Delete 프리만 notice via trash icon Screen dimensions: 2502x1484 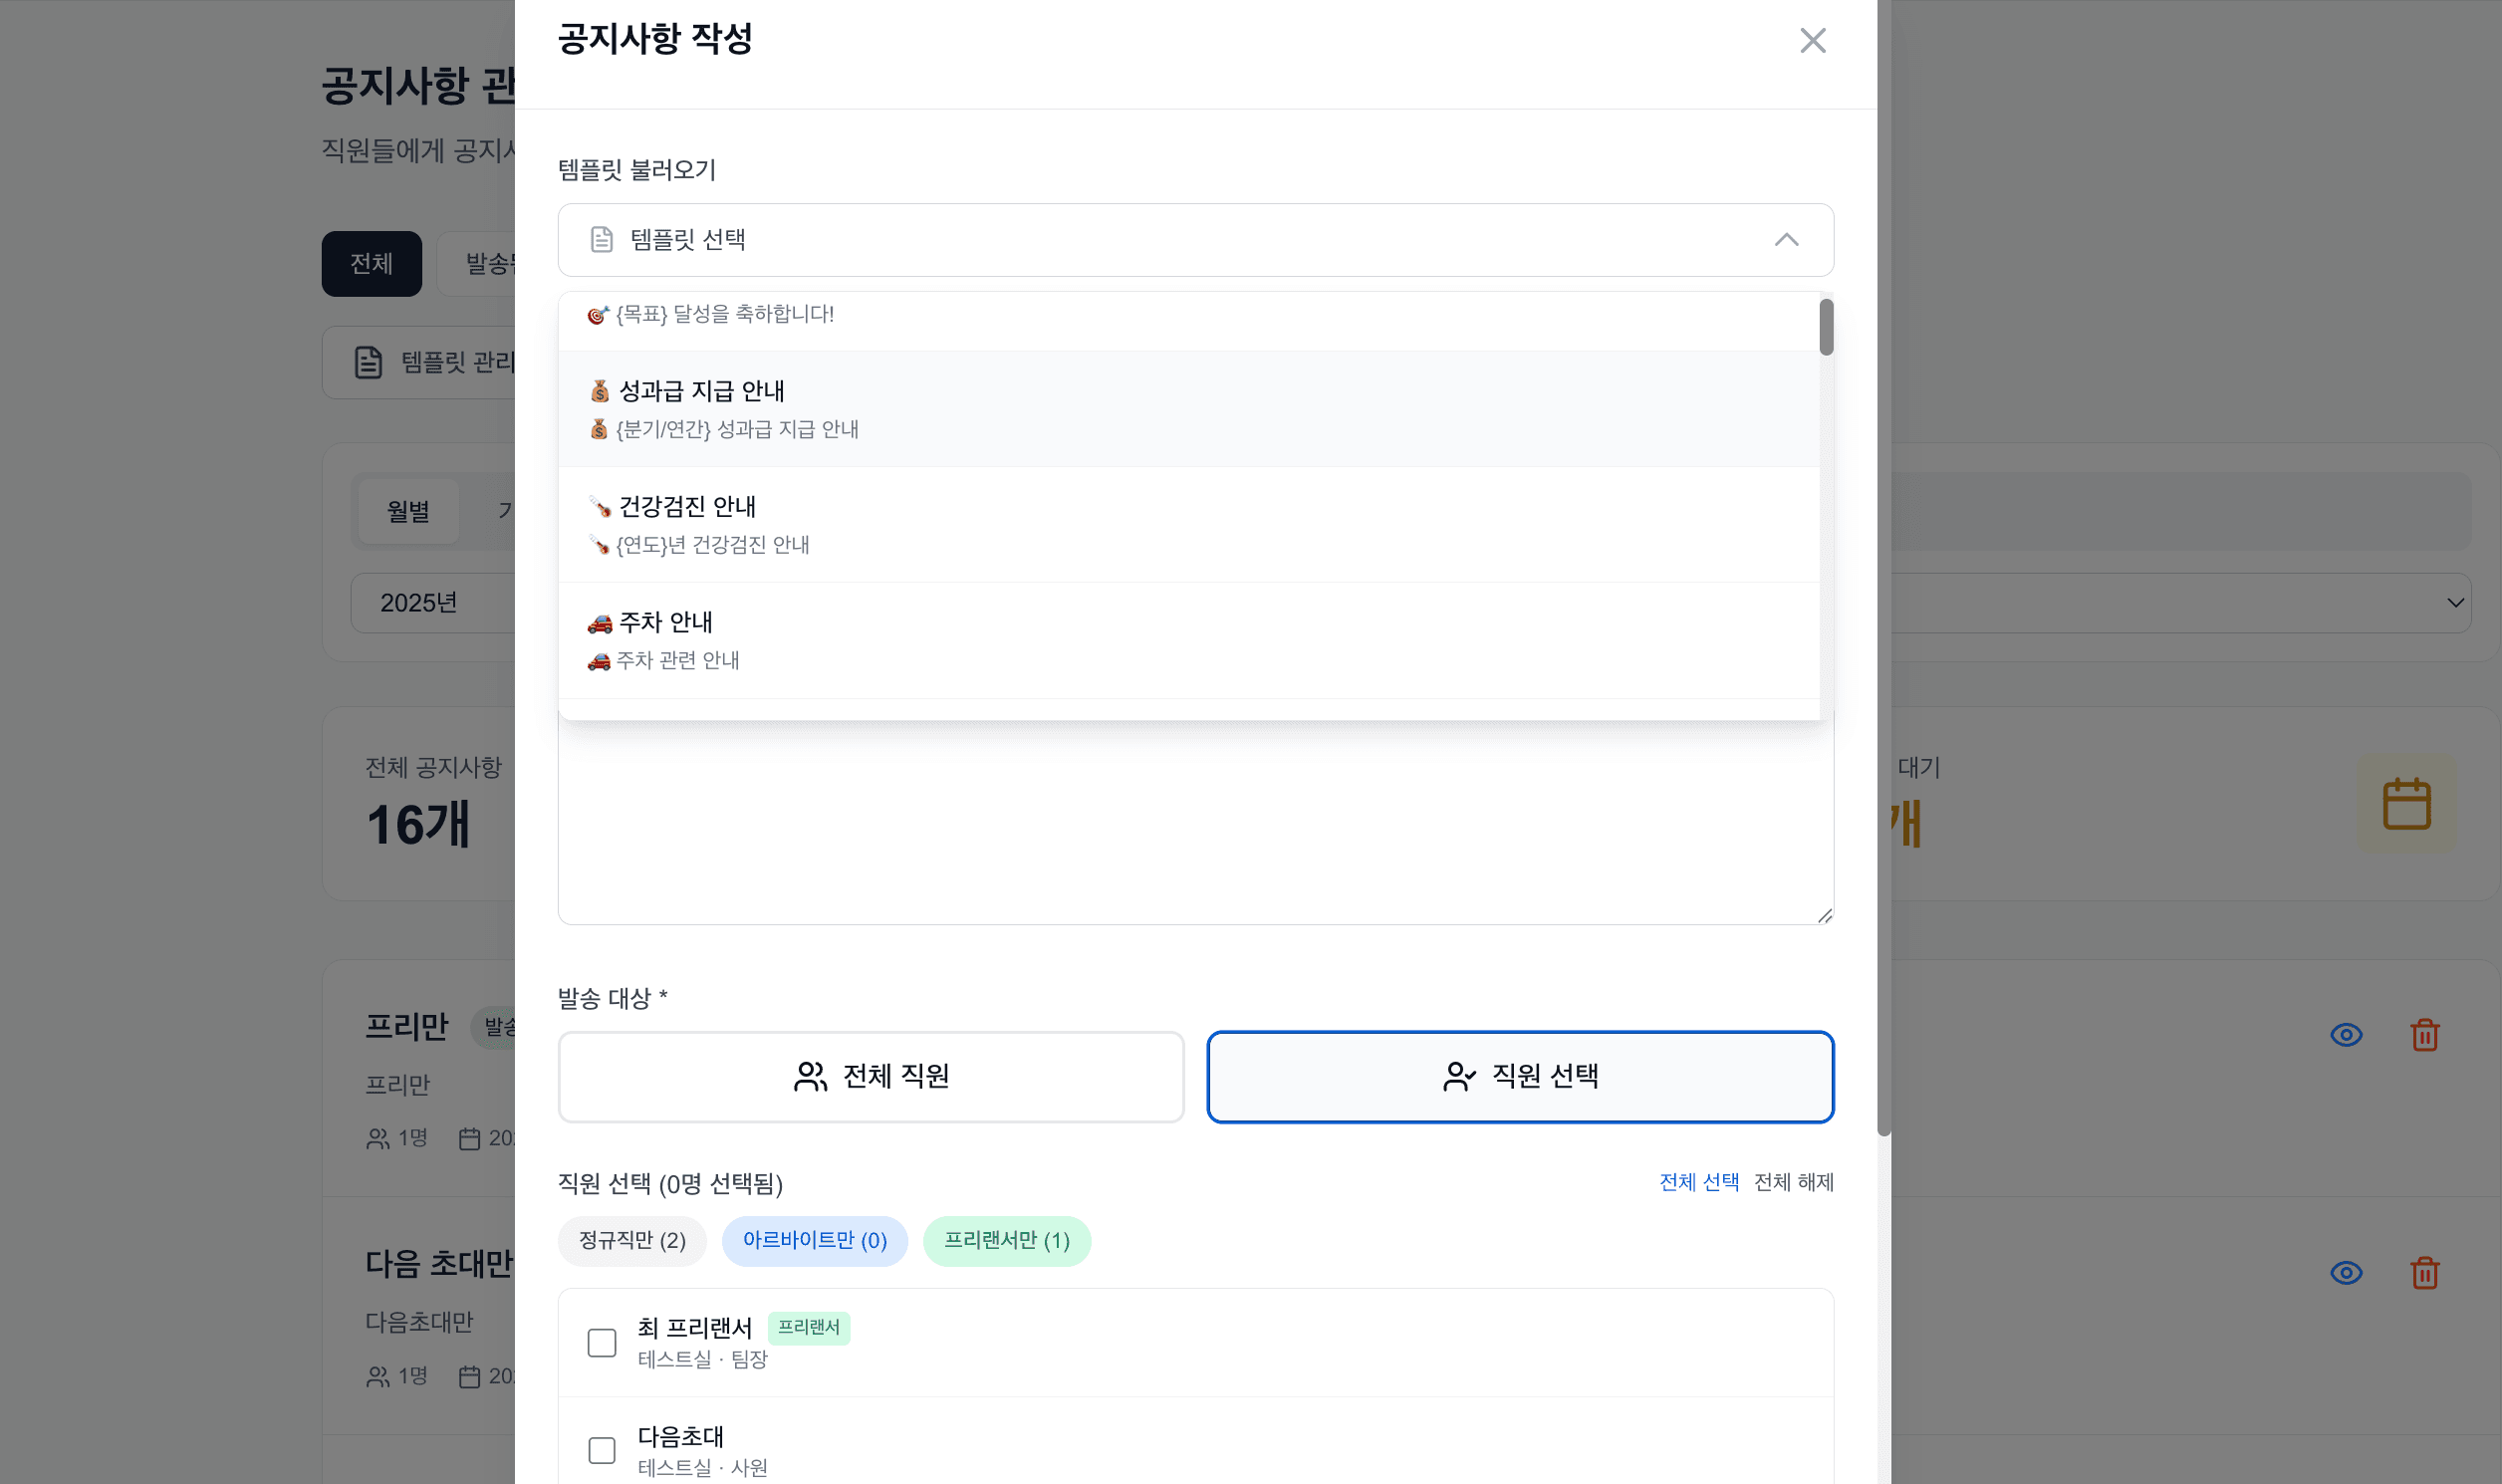click(x=2424, y=1035)
